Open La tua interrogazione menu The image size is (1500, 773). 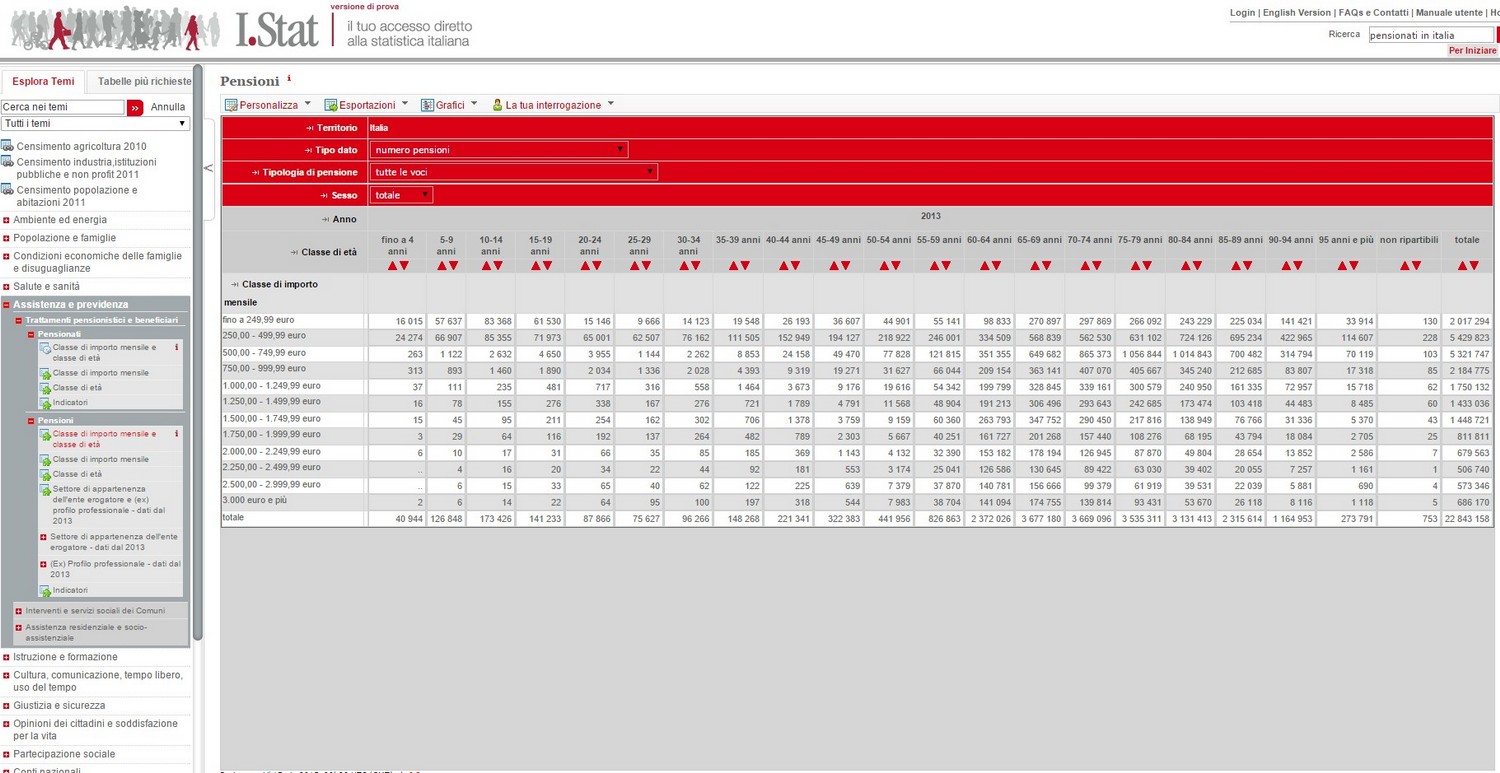(x=552, y=105)
